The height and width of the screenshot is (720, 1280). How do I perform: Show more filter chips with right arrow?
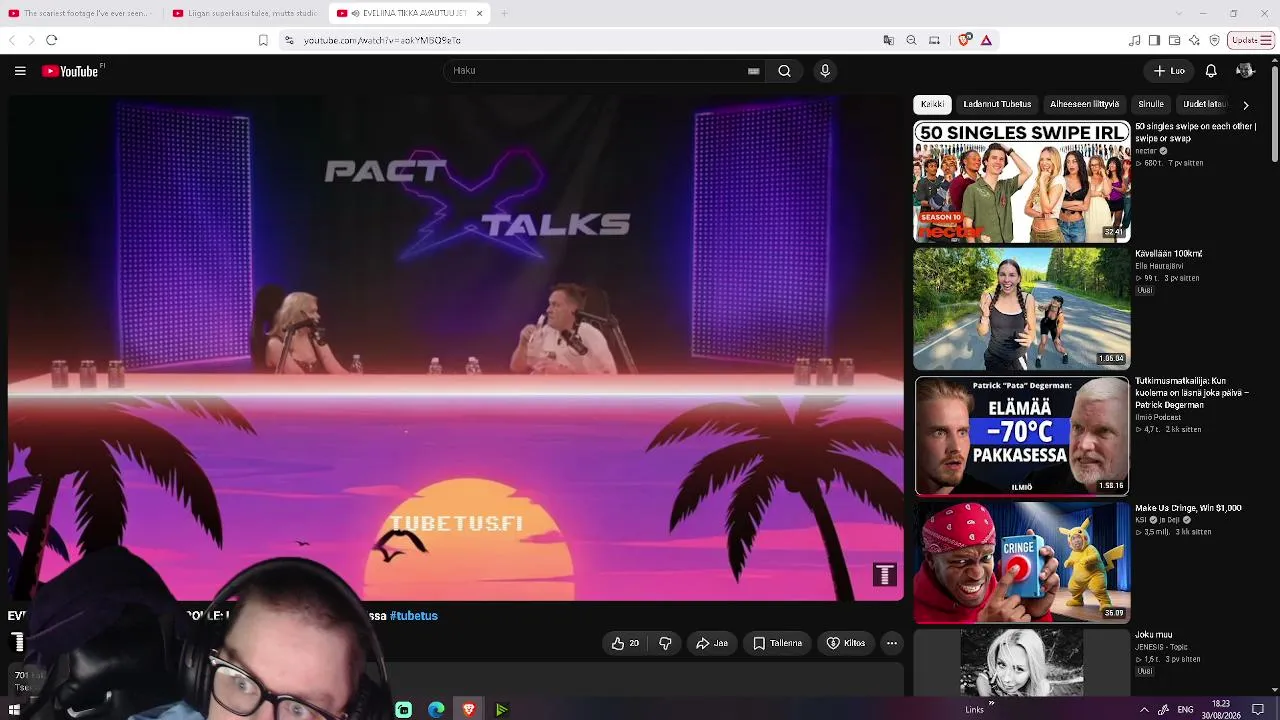[x=1245, y=104]
